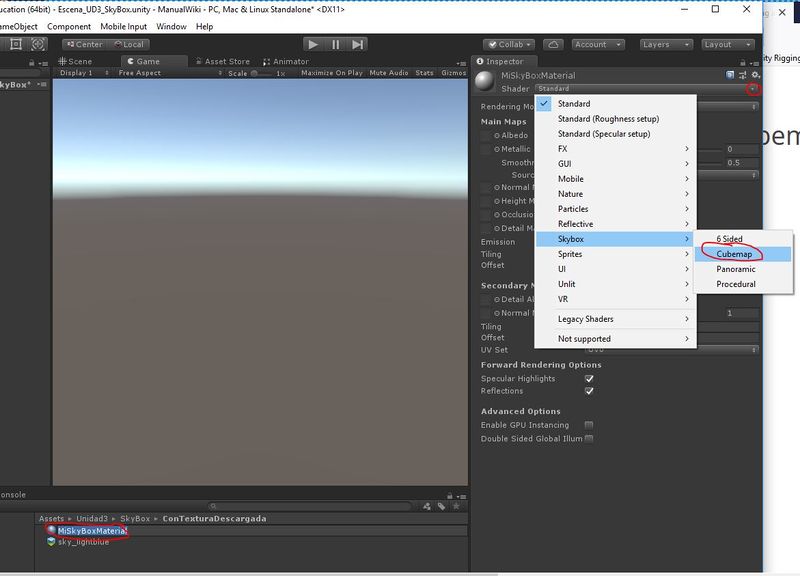Open the Shader dropdown arrow

pos(753,89)
